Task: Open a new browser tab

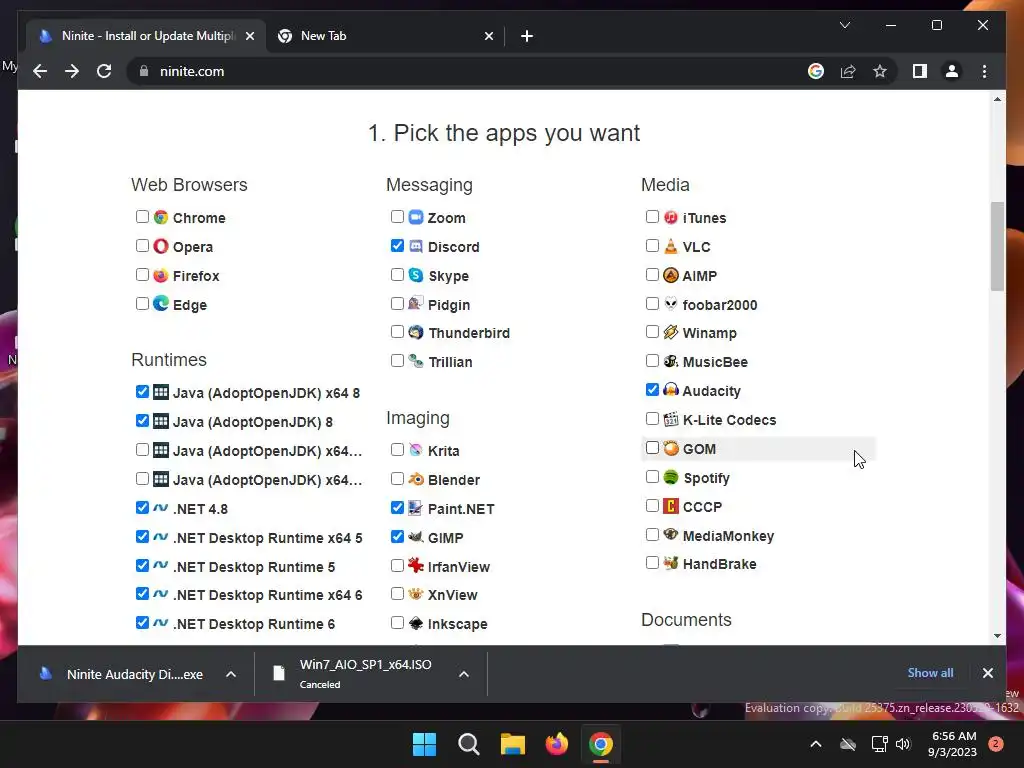Action: coord(527,36)
